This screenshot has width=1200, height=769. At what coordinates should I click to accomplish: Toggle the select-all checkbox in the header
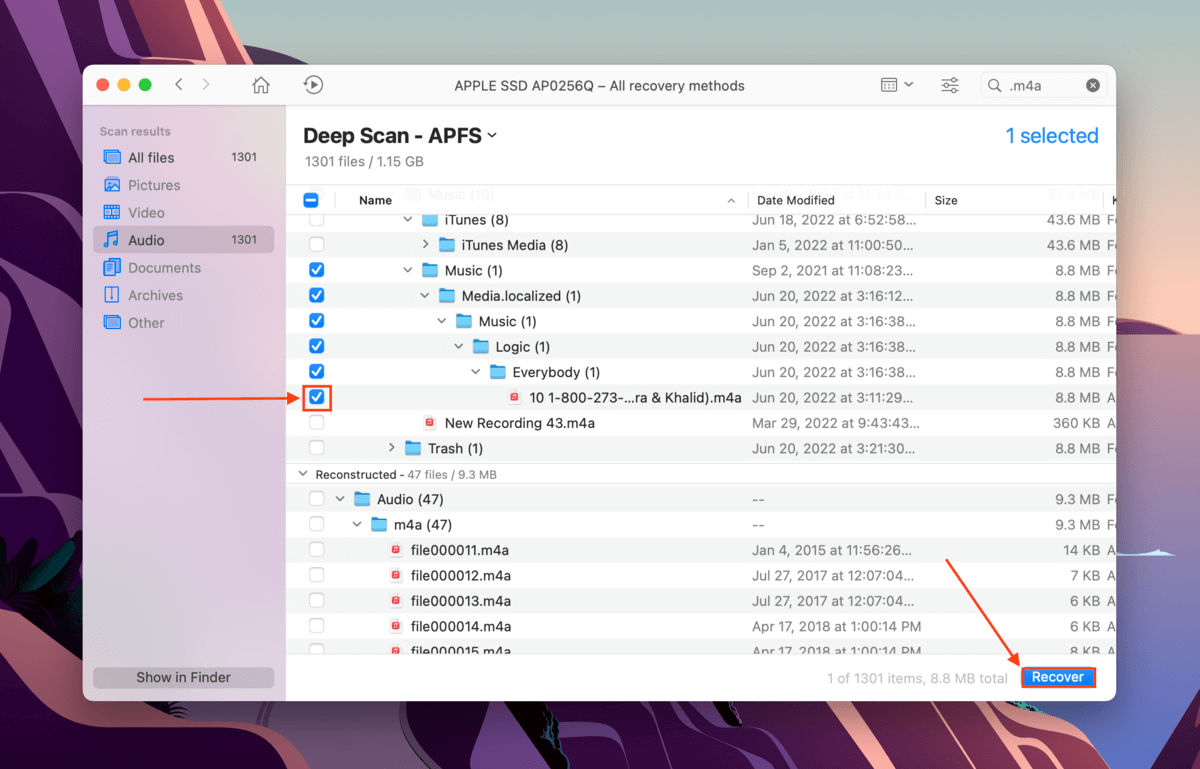311,200
